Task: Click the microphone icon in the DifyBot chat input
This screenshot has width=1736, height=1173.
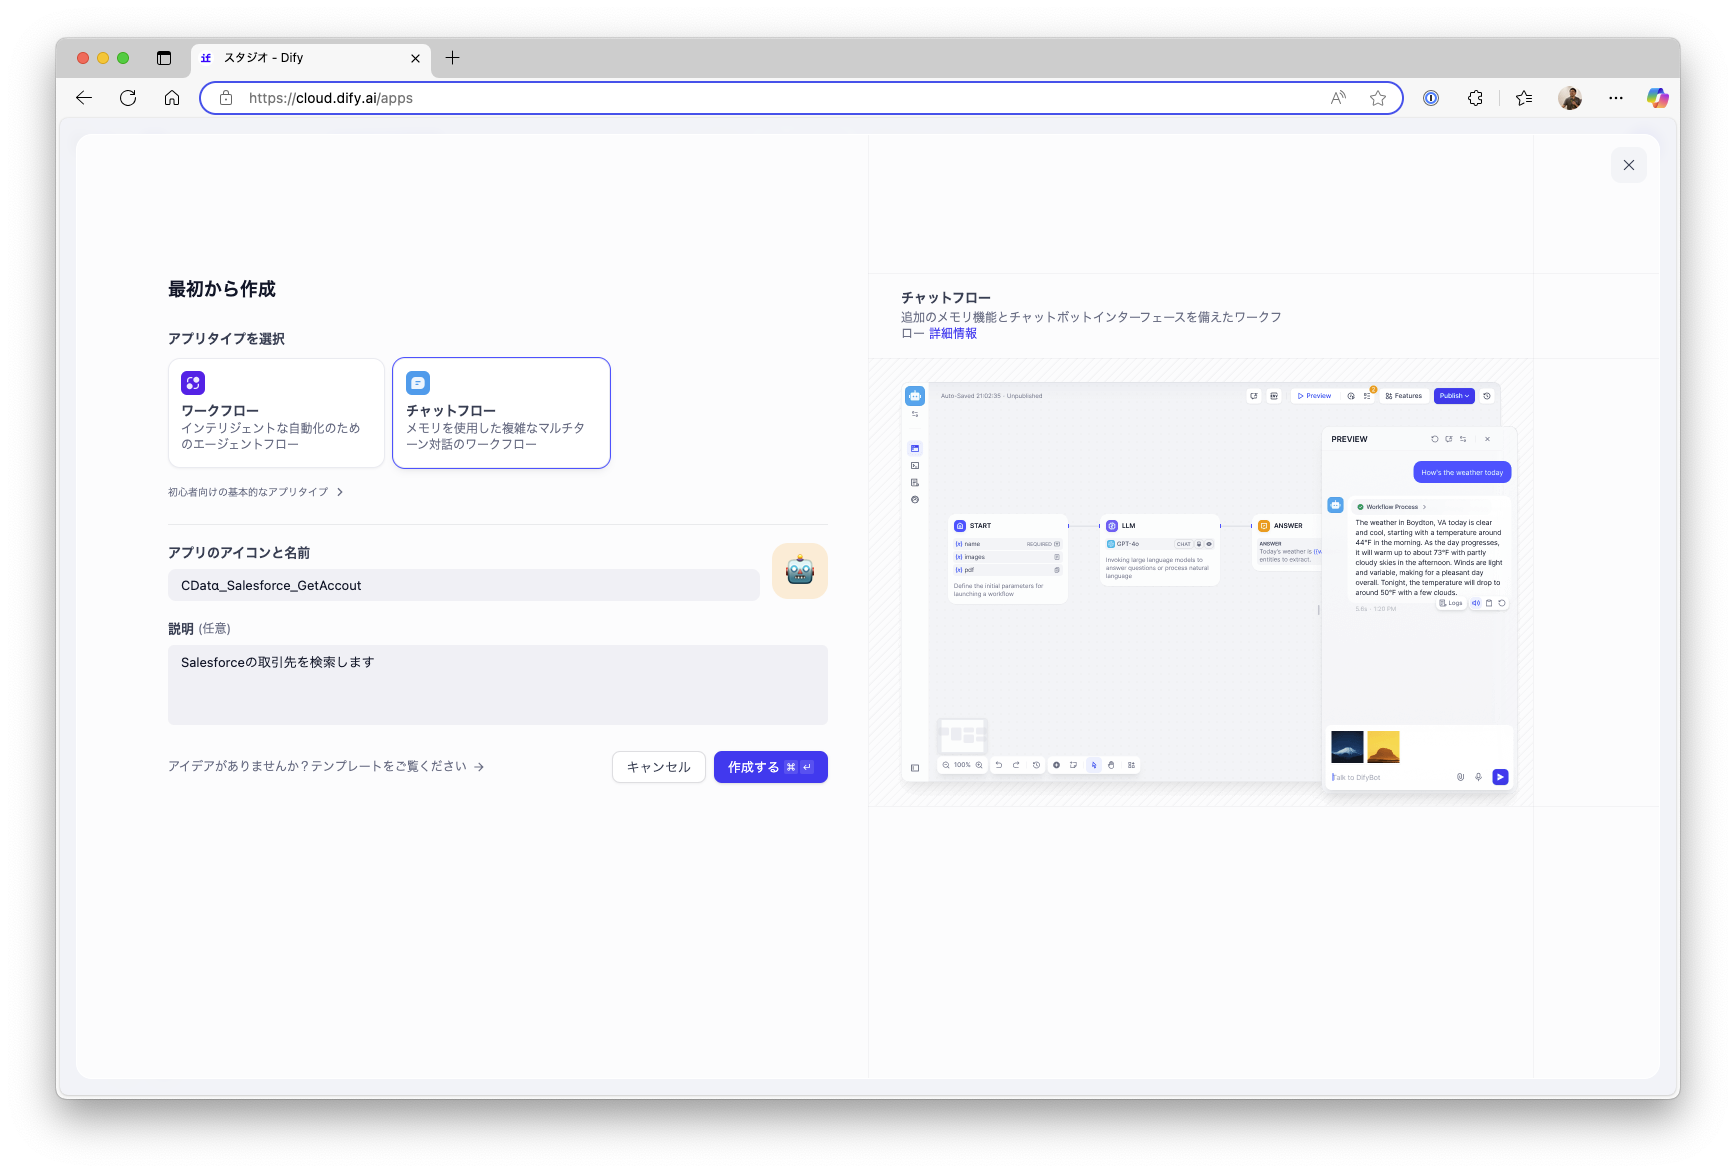Action: [x=1478, y=777]
